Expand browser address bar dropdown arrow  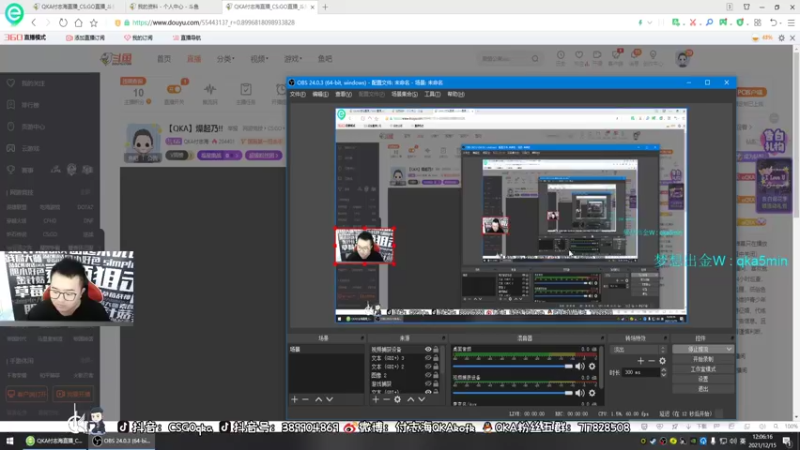tap(649, 22)
